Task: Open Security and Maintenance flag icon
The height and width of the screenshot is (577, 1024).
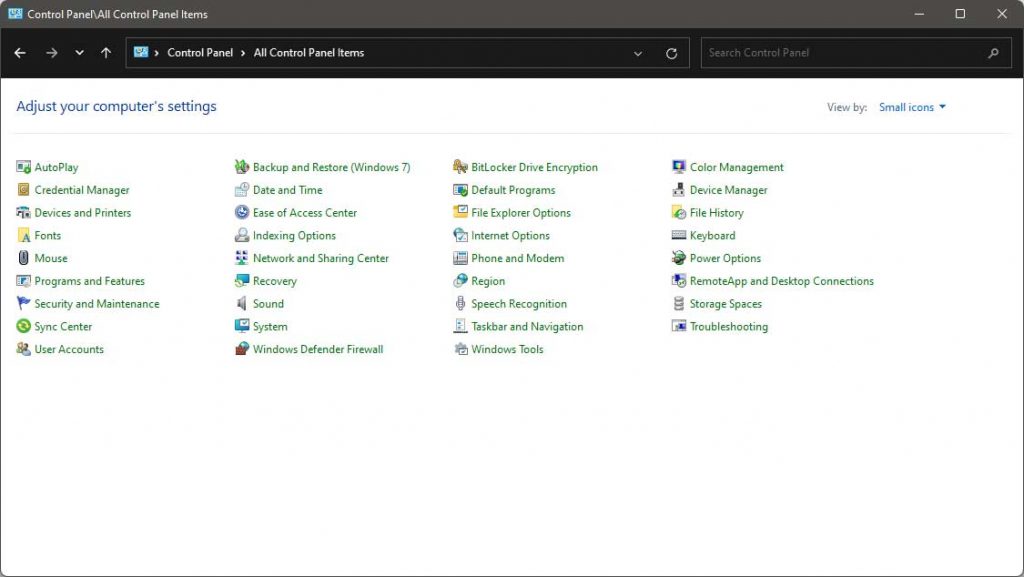Action: tap(24, 304)
